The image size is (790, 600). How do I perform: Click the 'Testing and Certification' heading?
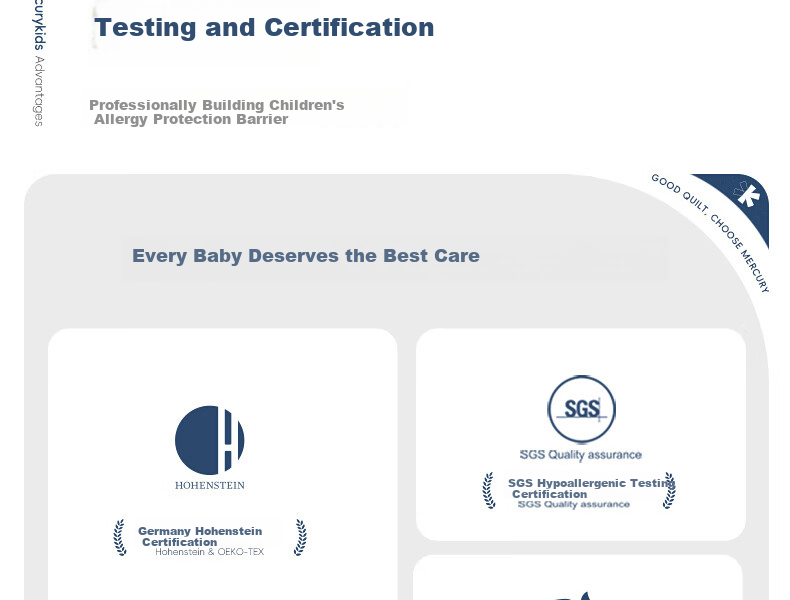tap(264, 27)
